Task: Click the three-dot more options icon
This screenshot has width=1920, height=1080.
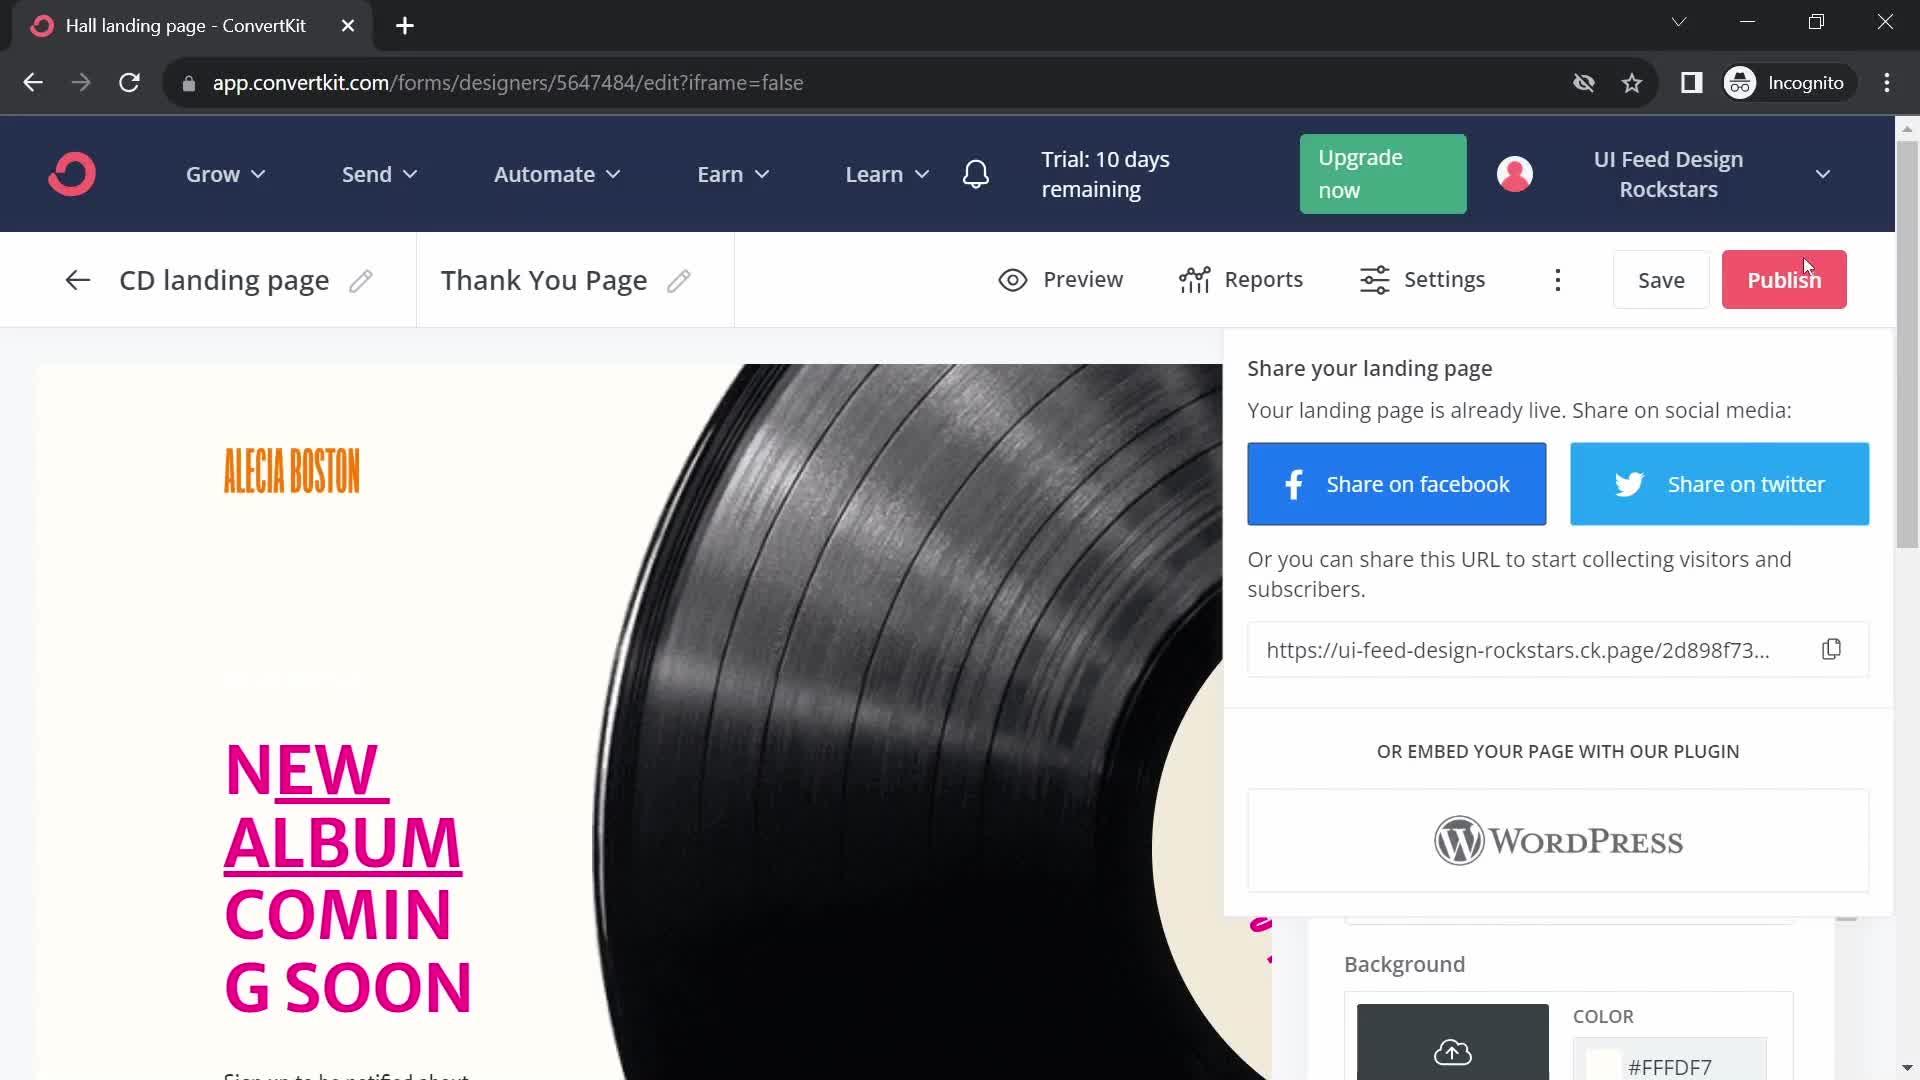Action: pos(1557,278)
